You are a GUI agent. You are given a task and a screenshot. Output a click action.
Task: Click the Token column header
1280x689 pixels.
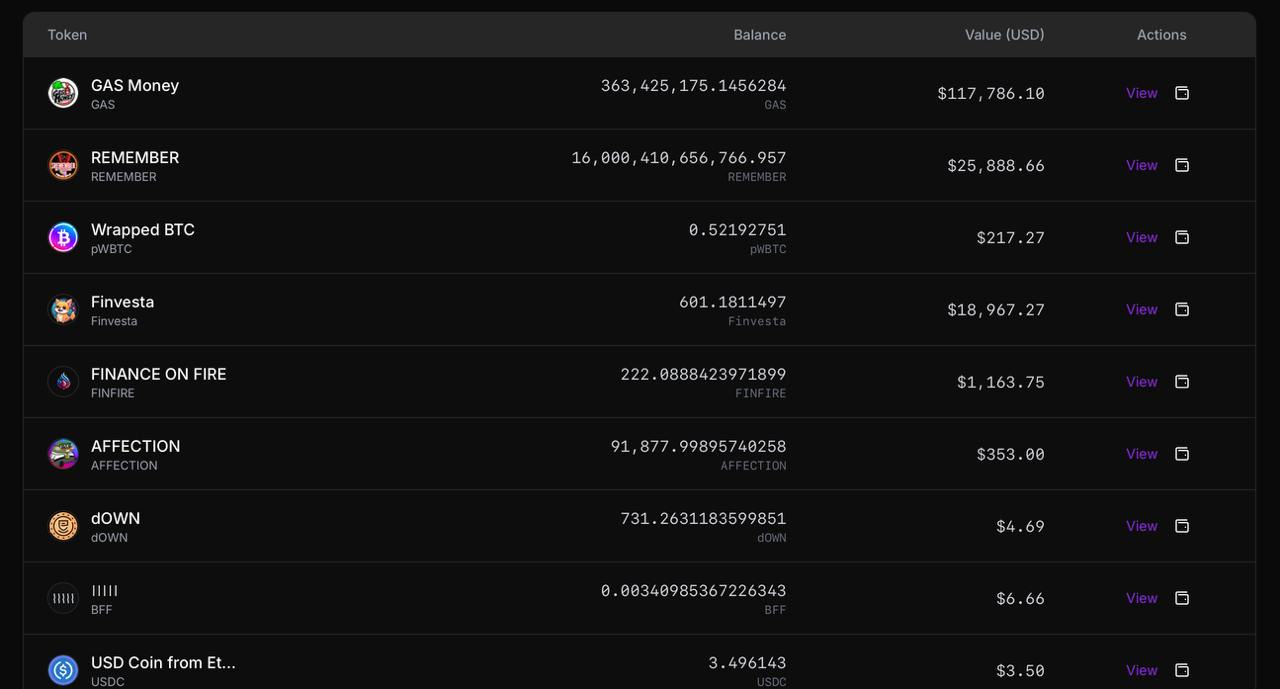click(x=67, y=35)
